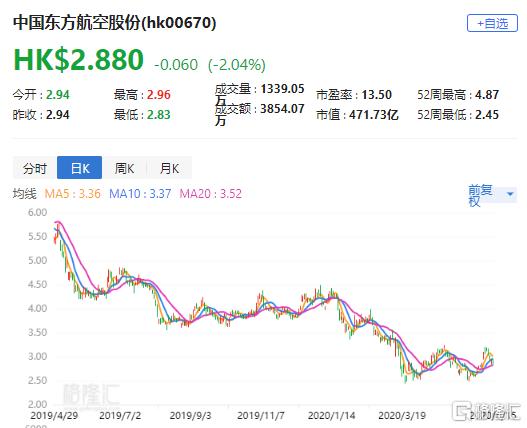Click the 2019/4/29 date axis label
527x428 pixels.
coord(54,416)
